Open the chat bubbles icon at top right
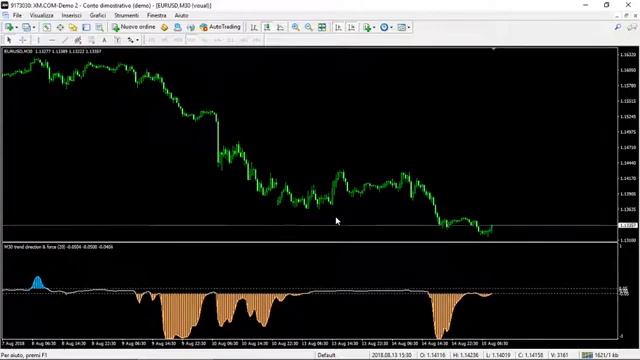The image size is (640, 360). click(632, 27)
